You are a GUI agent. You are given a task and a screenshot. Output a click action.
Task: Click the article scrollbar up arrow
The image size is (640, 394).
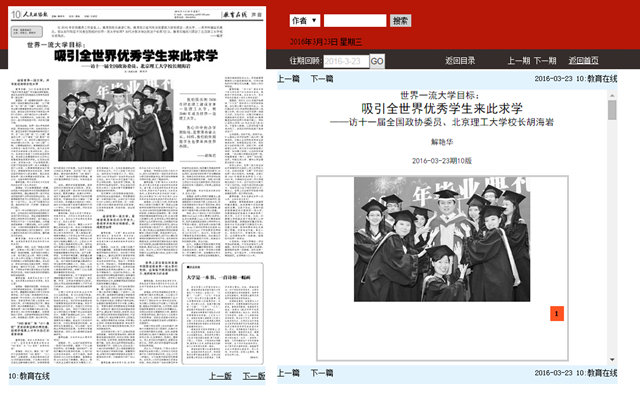click(x=612, y=96)
